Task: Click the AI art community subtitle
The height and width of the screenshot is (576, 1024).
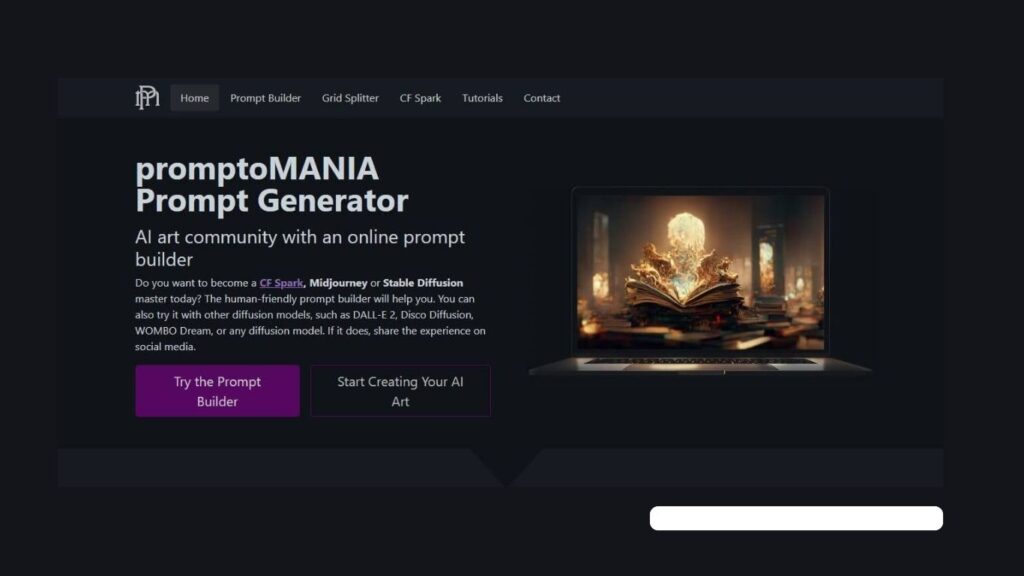Action: coord(300,248)
